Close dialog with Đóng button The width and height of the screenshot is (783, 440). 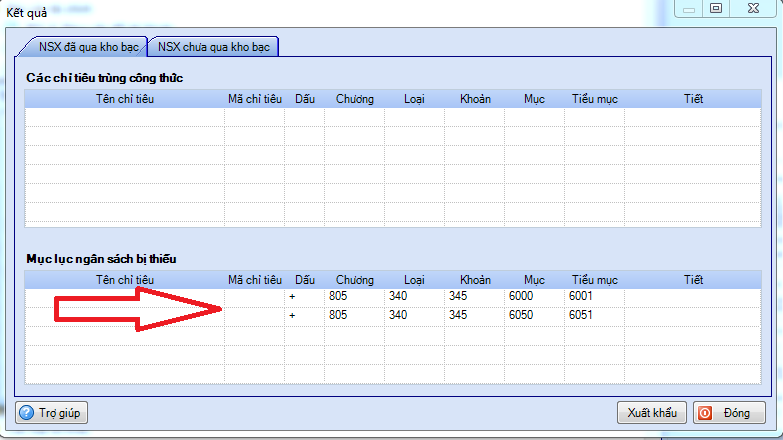point(729,413)
